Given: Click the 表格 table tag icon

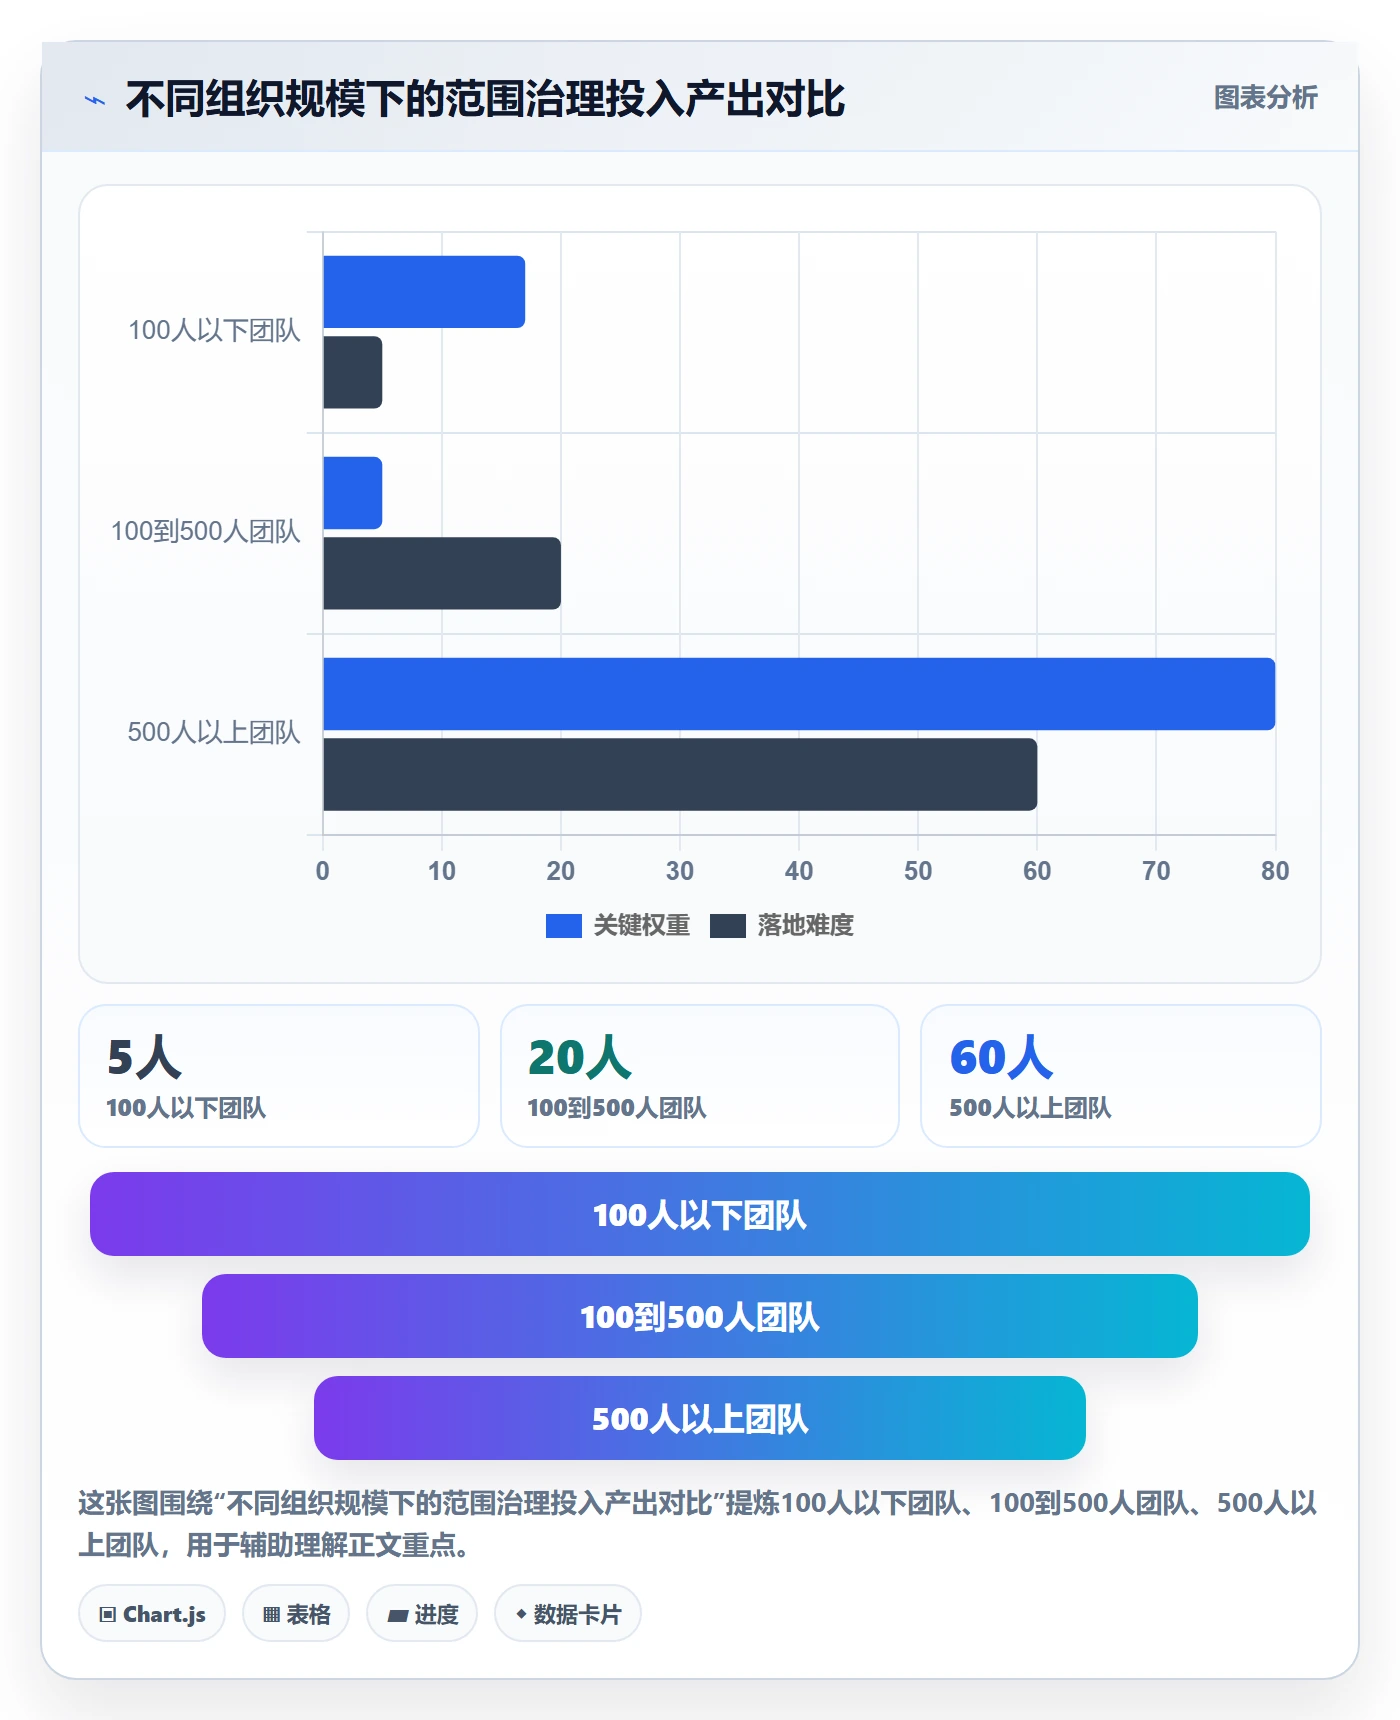Looking at the screenshot, I should (x=271, y=1614).
